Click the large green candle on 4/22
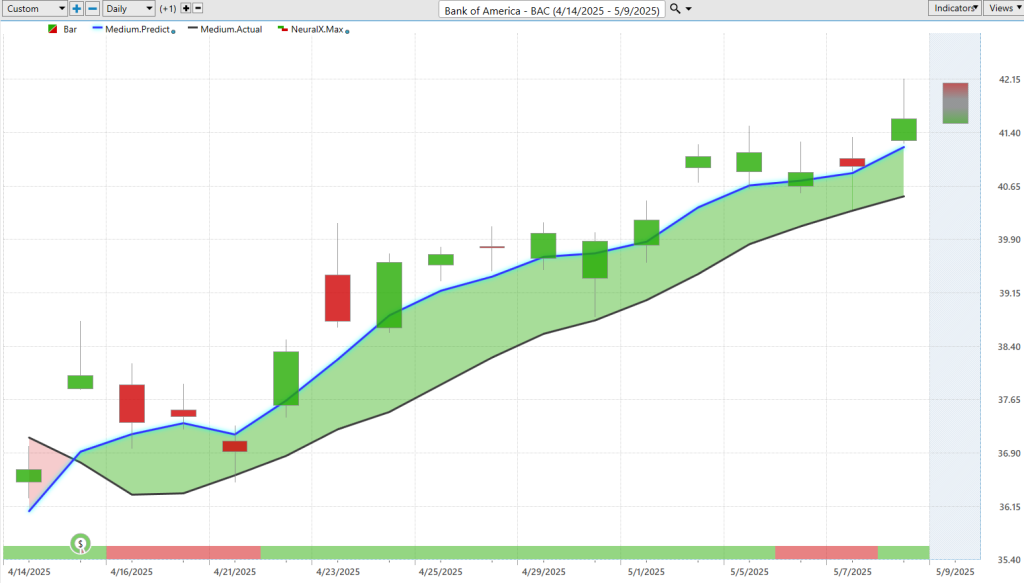This screenshot has height=583, width=1024. point(286,379)
